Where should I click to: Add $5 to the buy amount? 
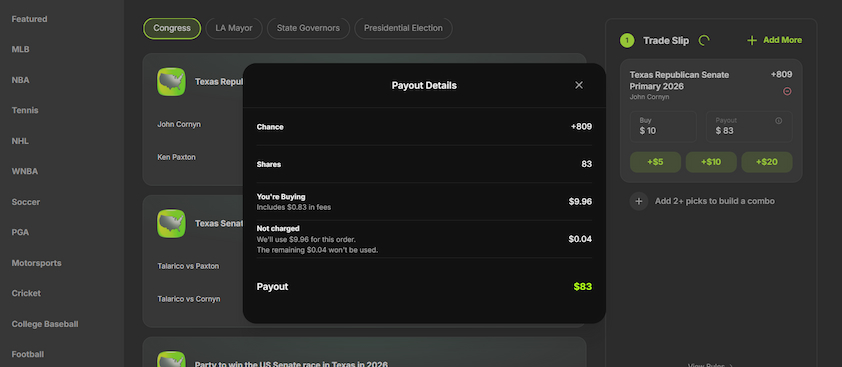pyautogui.click(x=655, y=162)
